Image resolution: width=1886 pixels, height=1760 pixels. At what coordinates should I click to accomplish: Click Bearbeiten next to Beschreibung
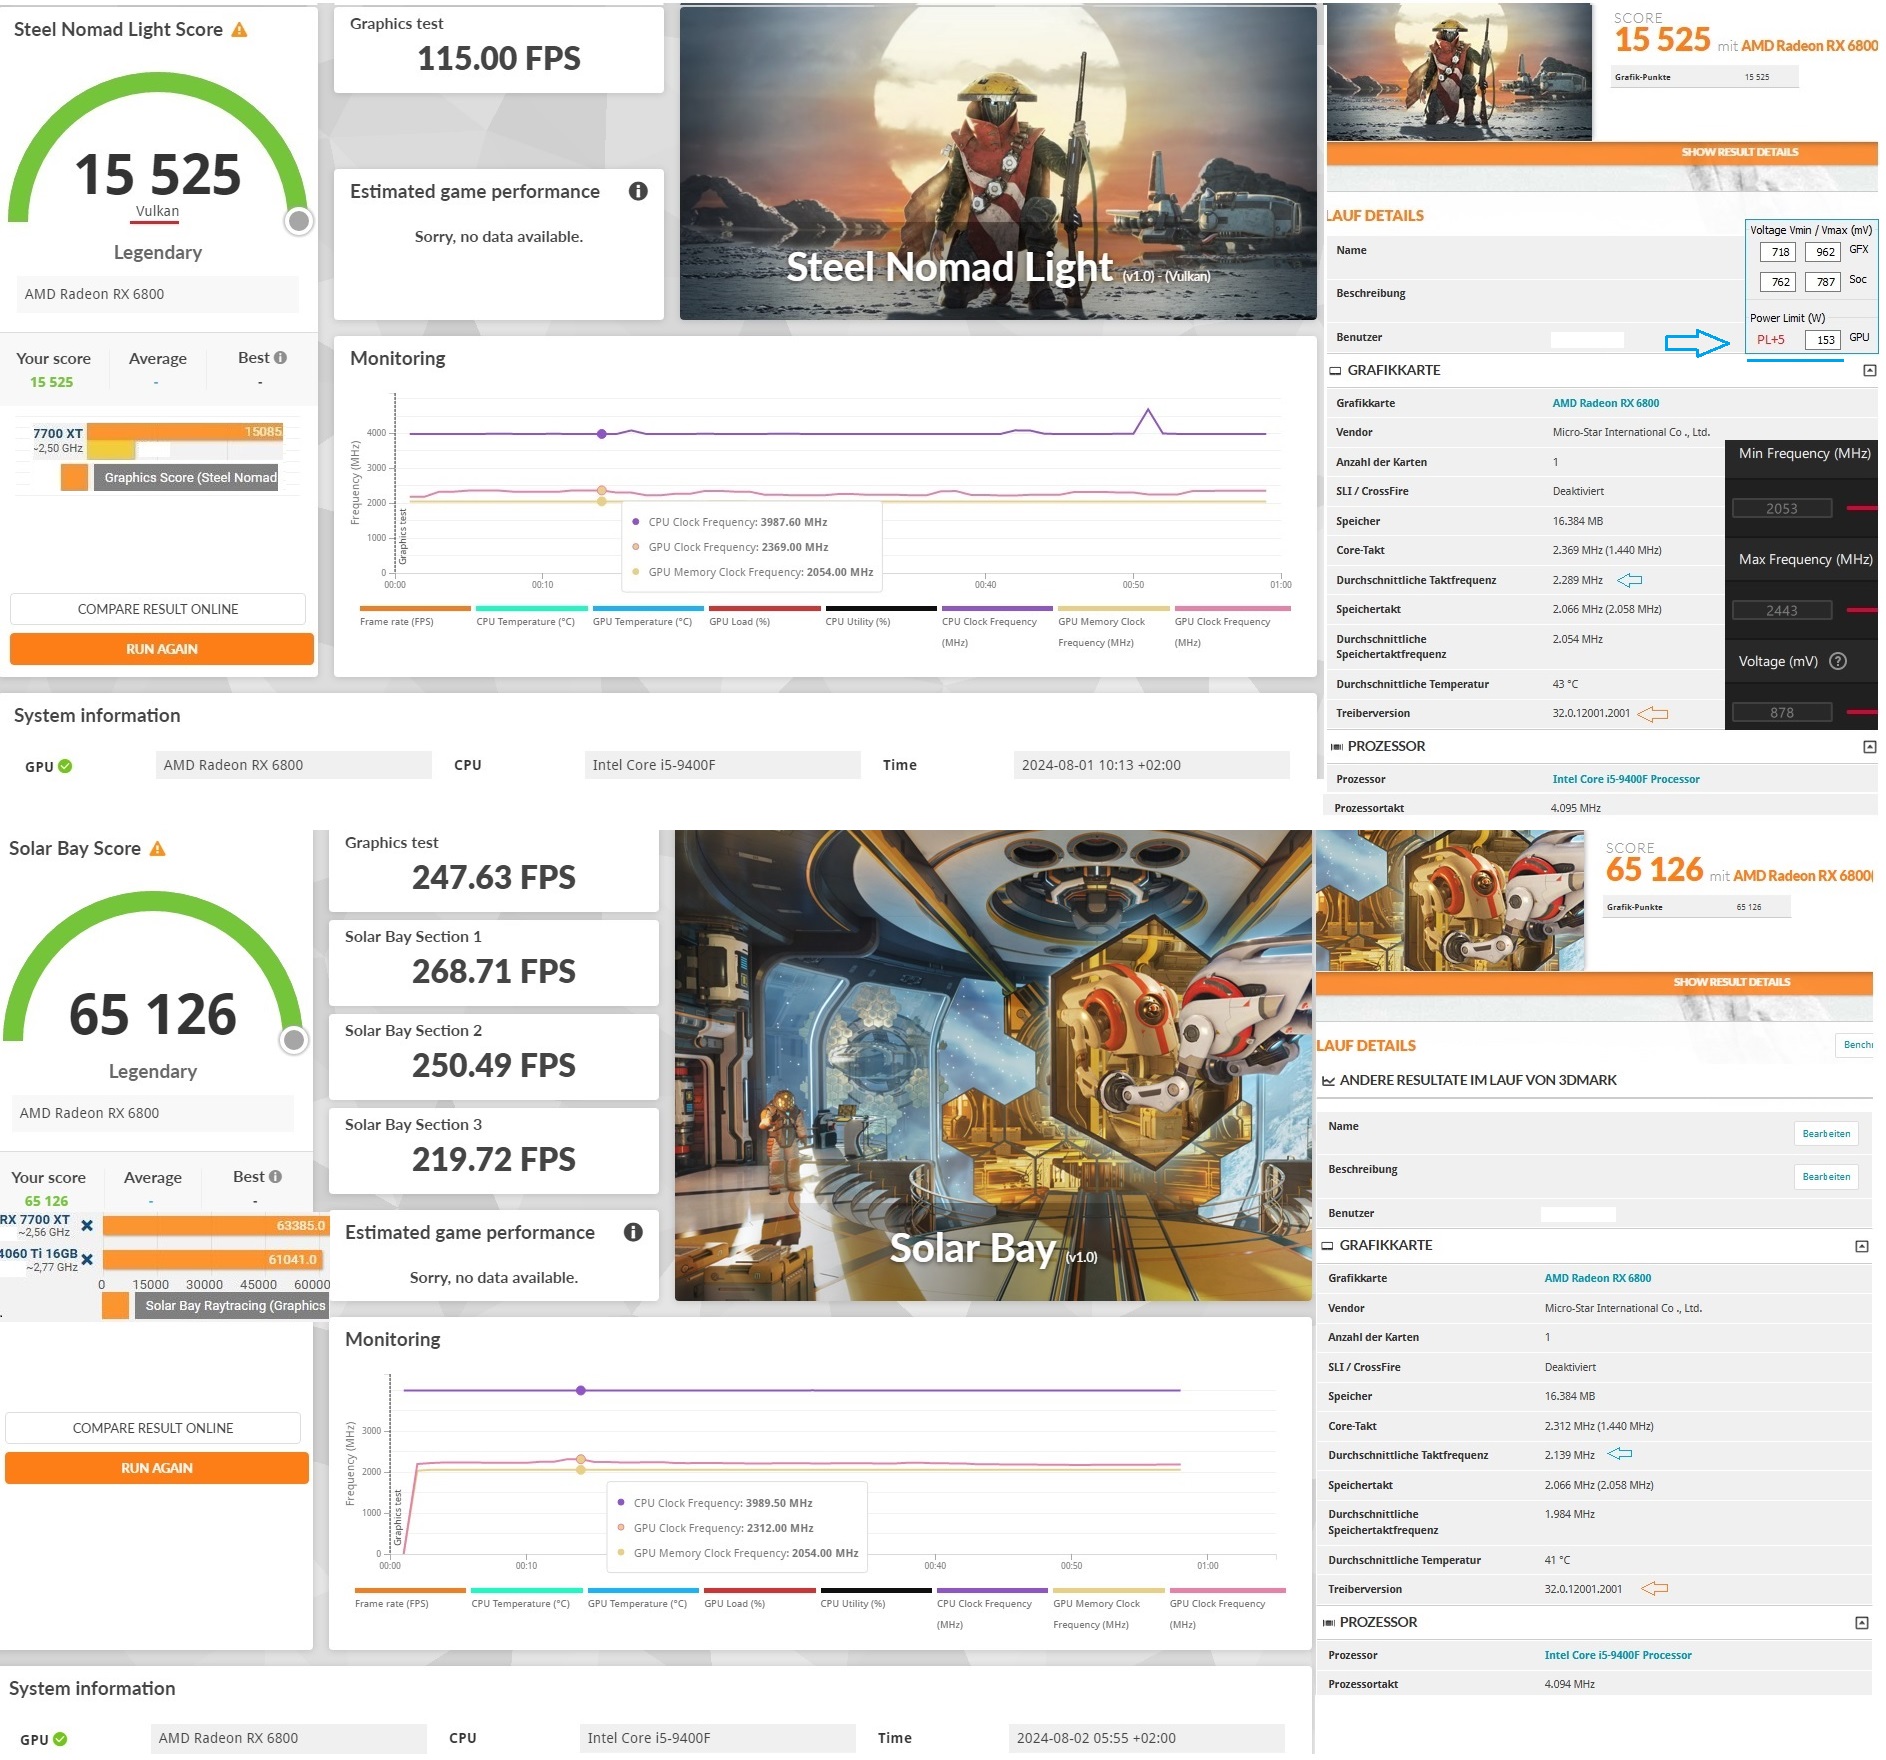pos(1826,1177)
